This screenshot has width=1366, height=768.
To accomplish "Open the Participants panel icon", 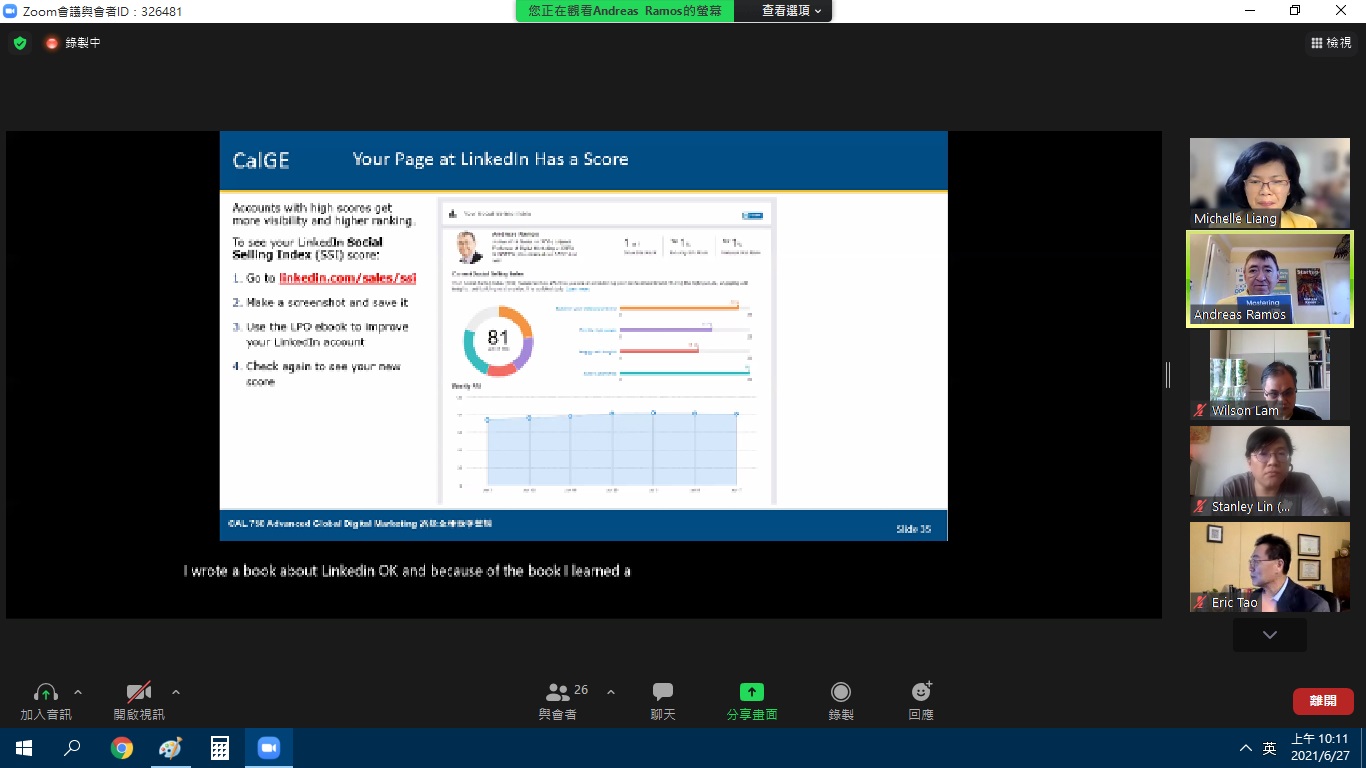I will point(558,693).
